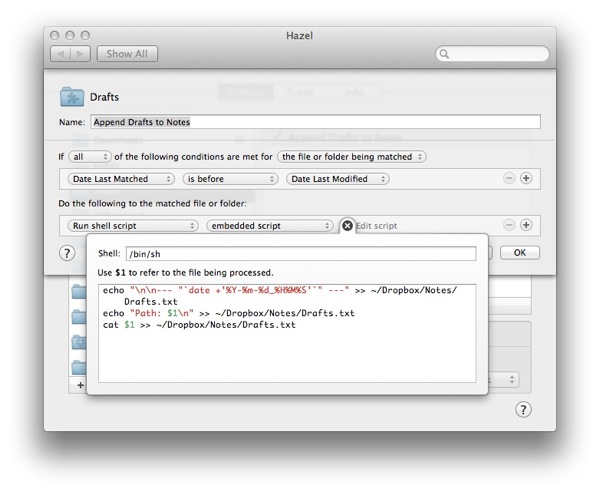Click the 'echo "Path: $1\n"' script line
This screenshot has height=492, width=600.
(x=228, y=313)
